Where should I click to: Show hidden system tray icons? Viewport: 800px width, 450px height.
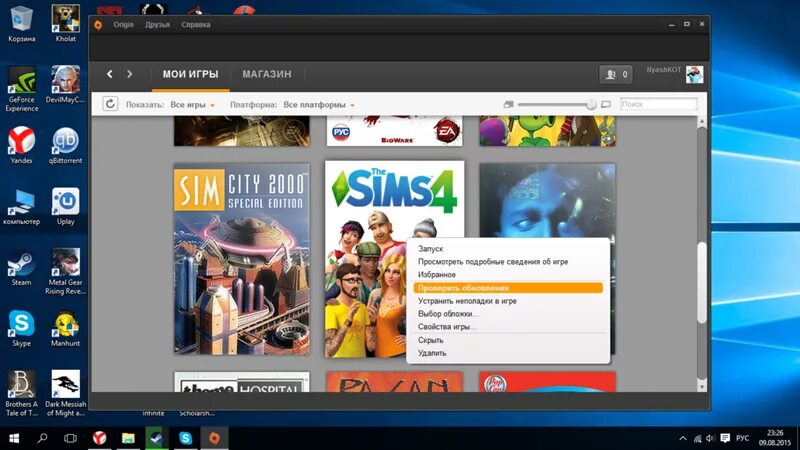tap(683, 438)
